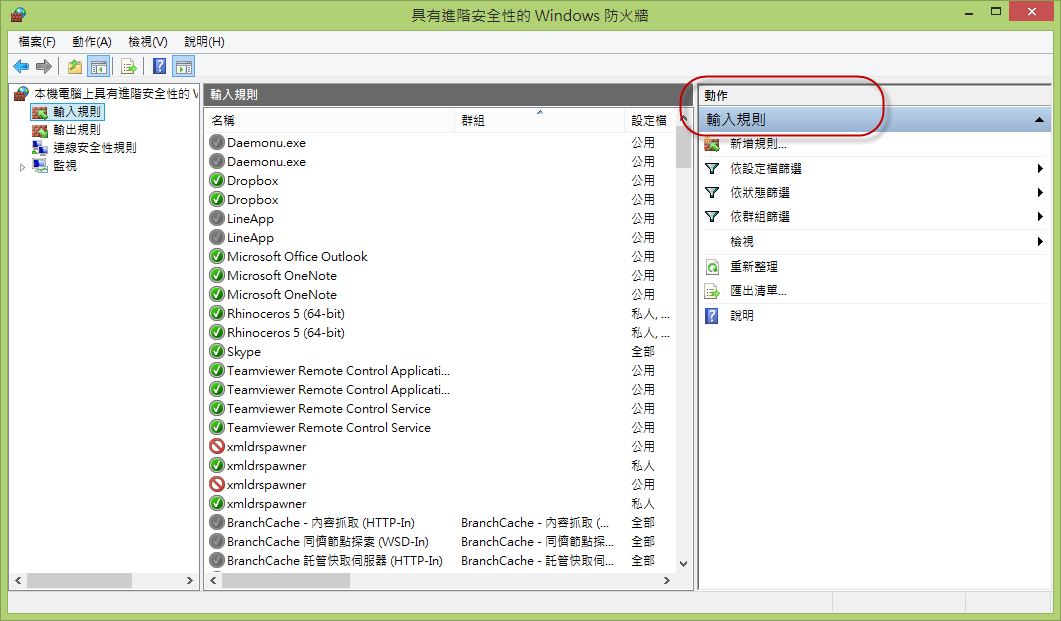Open the 依群組篩選 submenu arrow

pos(1040,216)
